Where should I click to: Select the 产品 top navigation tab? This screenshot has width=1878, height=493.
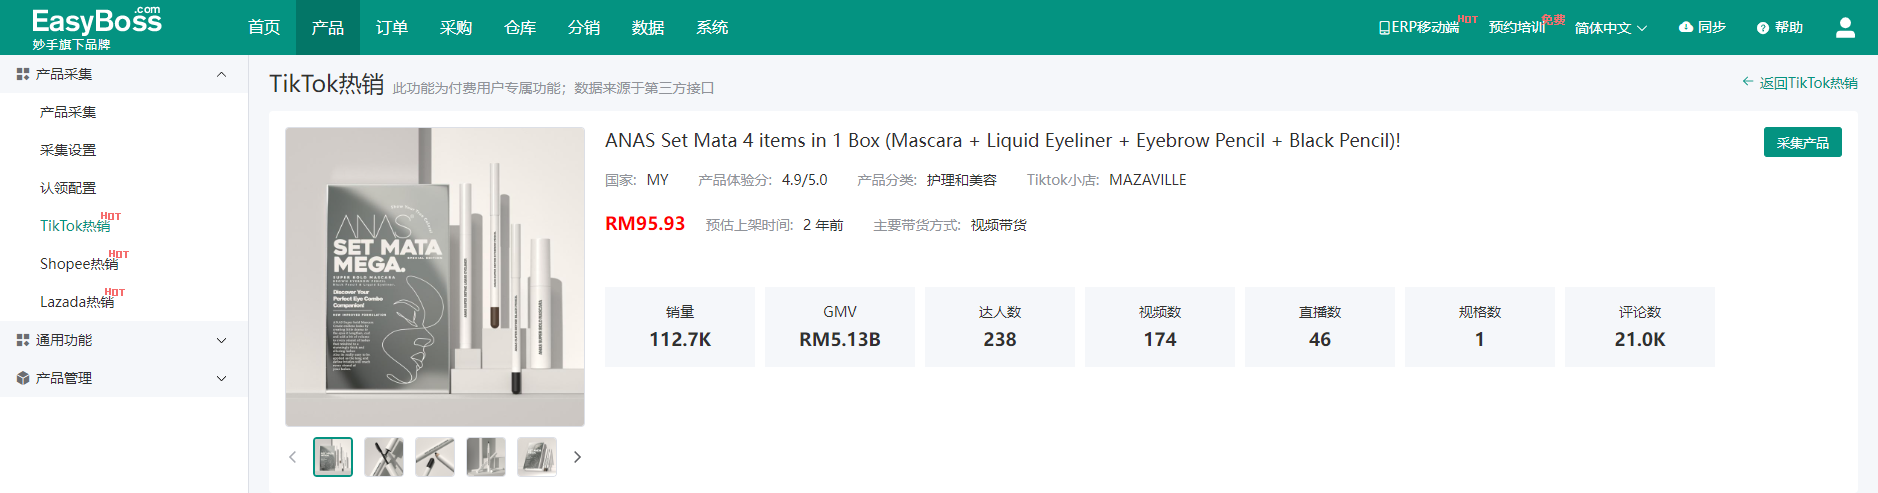[x=328, y=27]
